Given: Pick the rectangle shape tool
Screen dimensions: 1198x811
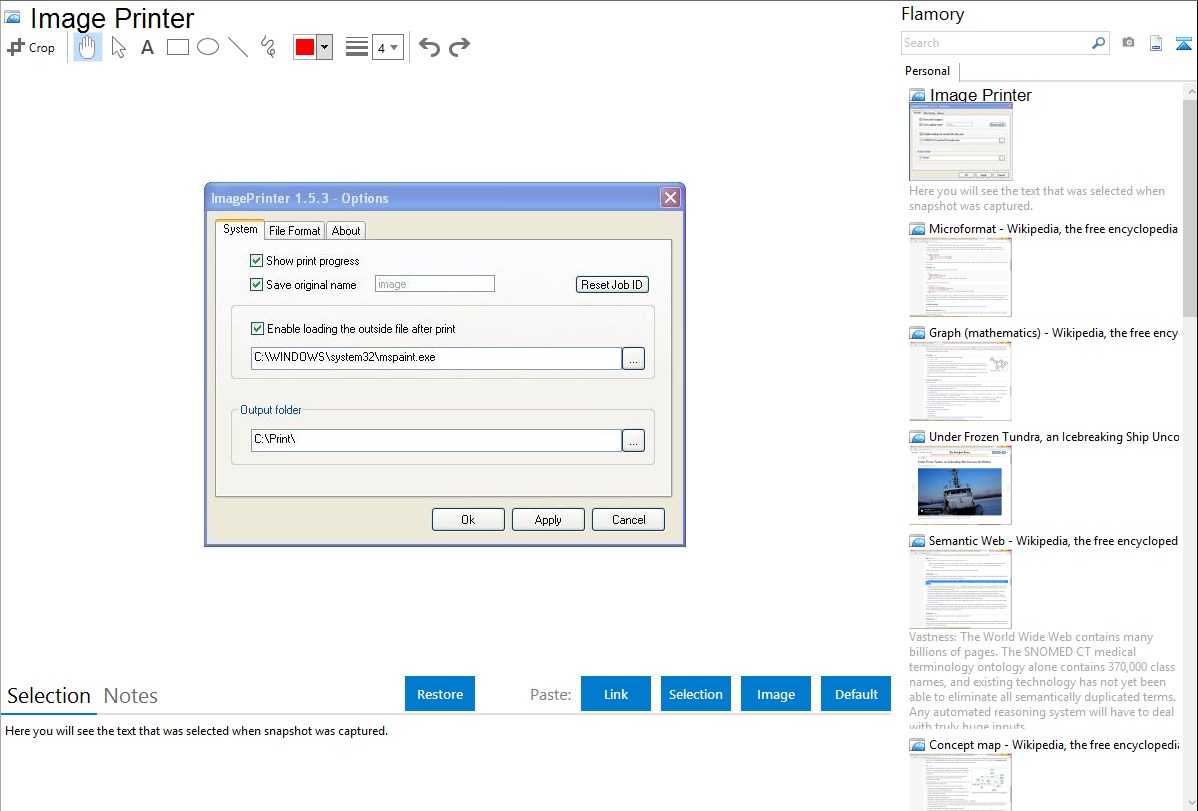Looking at the screenshot, I should (x=177, y=47).
